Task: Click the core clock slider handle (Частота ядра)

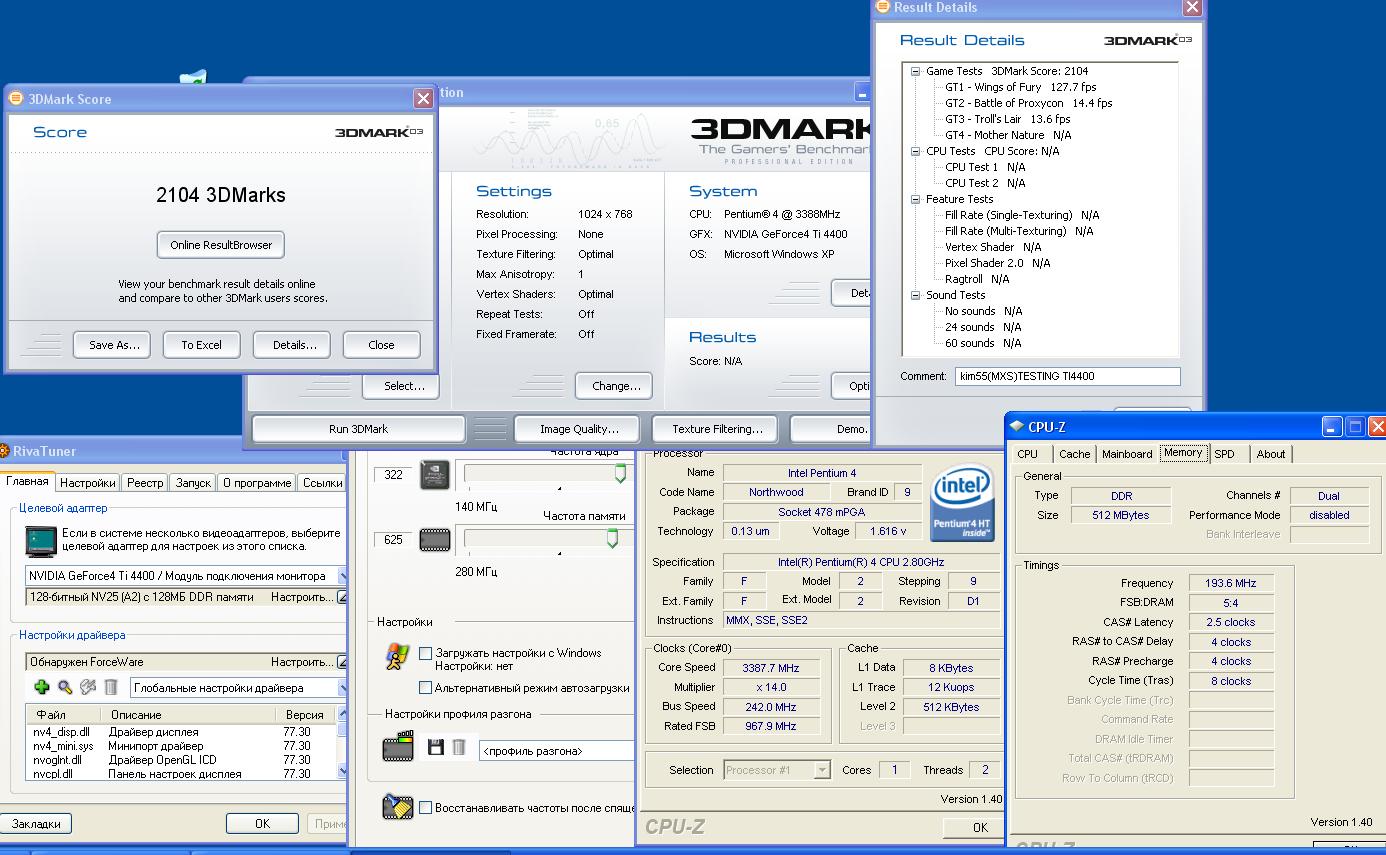Action: click(x=621, y=474)
